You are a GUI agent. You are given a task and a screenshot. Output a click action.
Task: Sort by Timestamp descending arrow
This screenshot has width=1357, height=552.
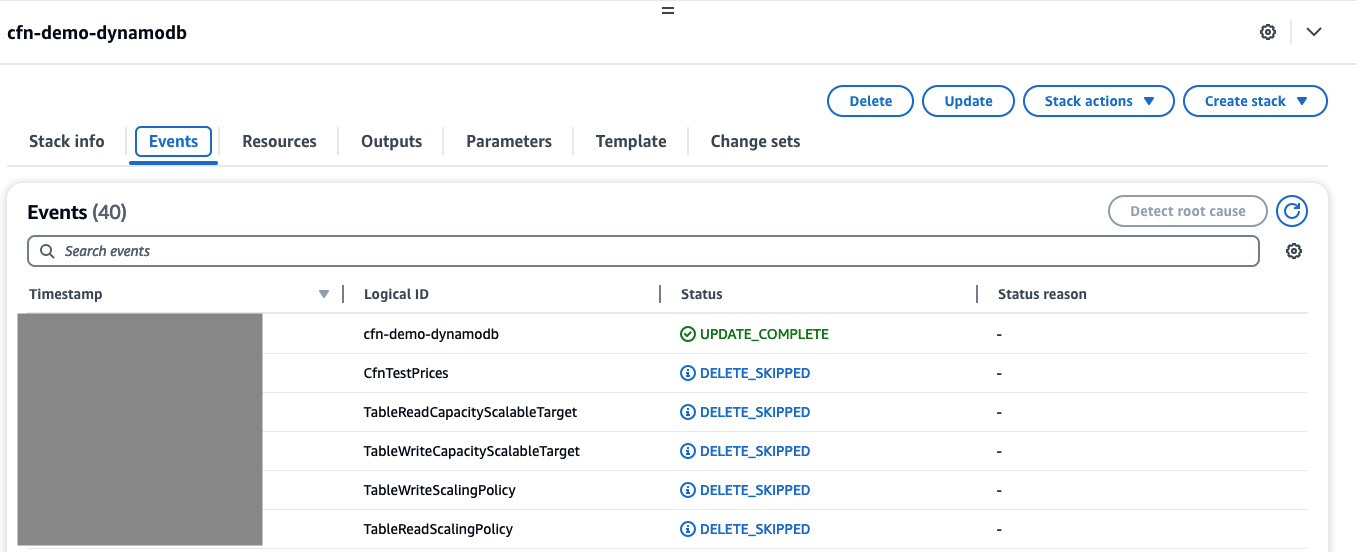[323, 294]
